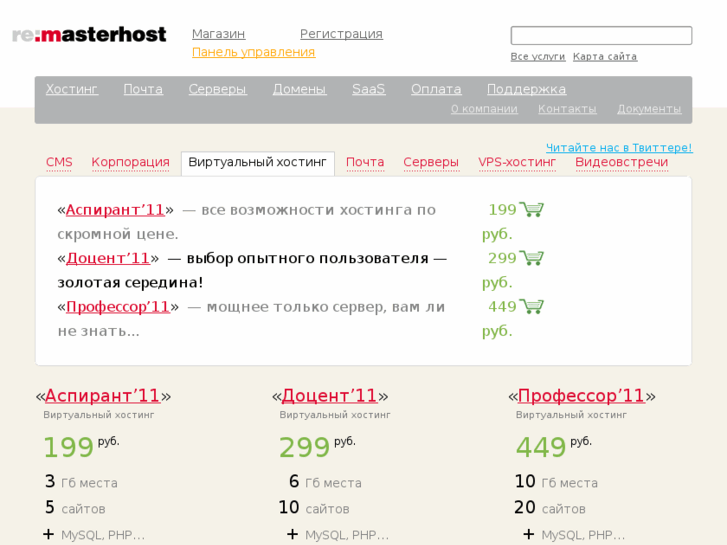The image size is (727, 545).
Task: Switch to the Корпорация tab
Action: coord(130,162)
